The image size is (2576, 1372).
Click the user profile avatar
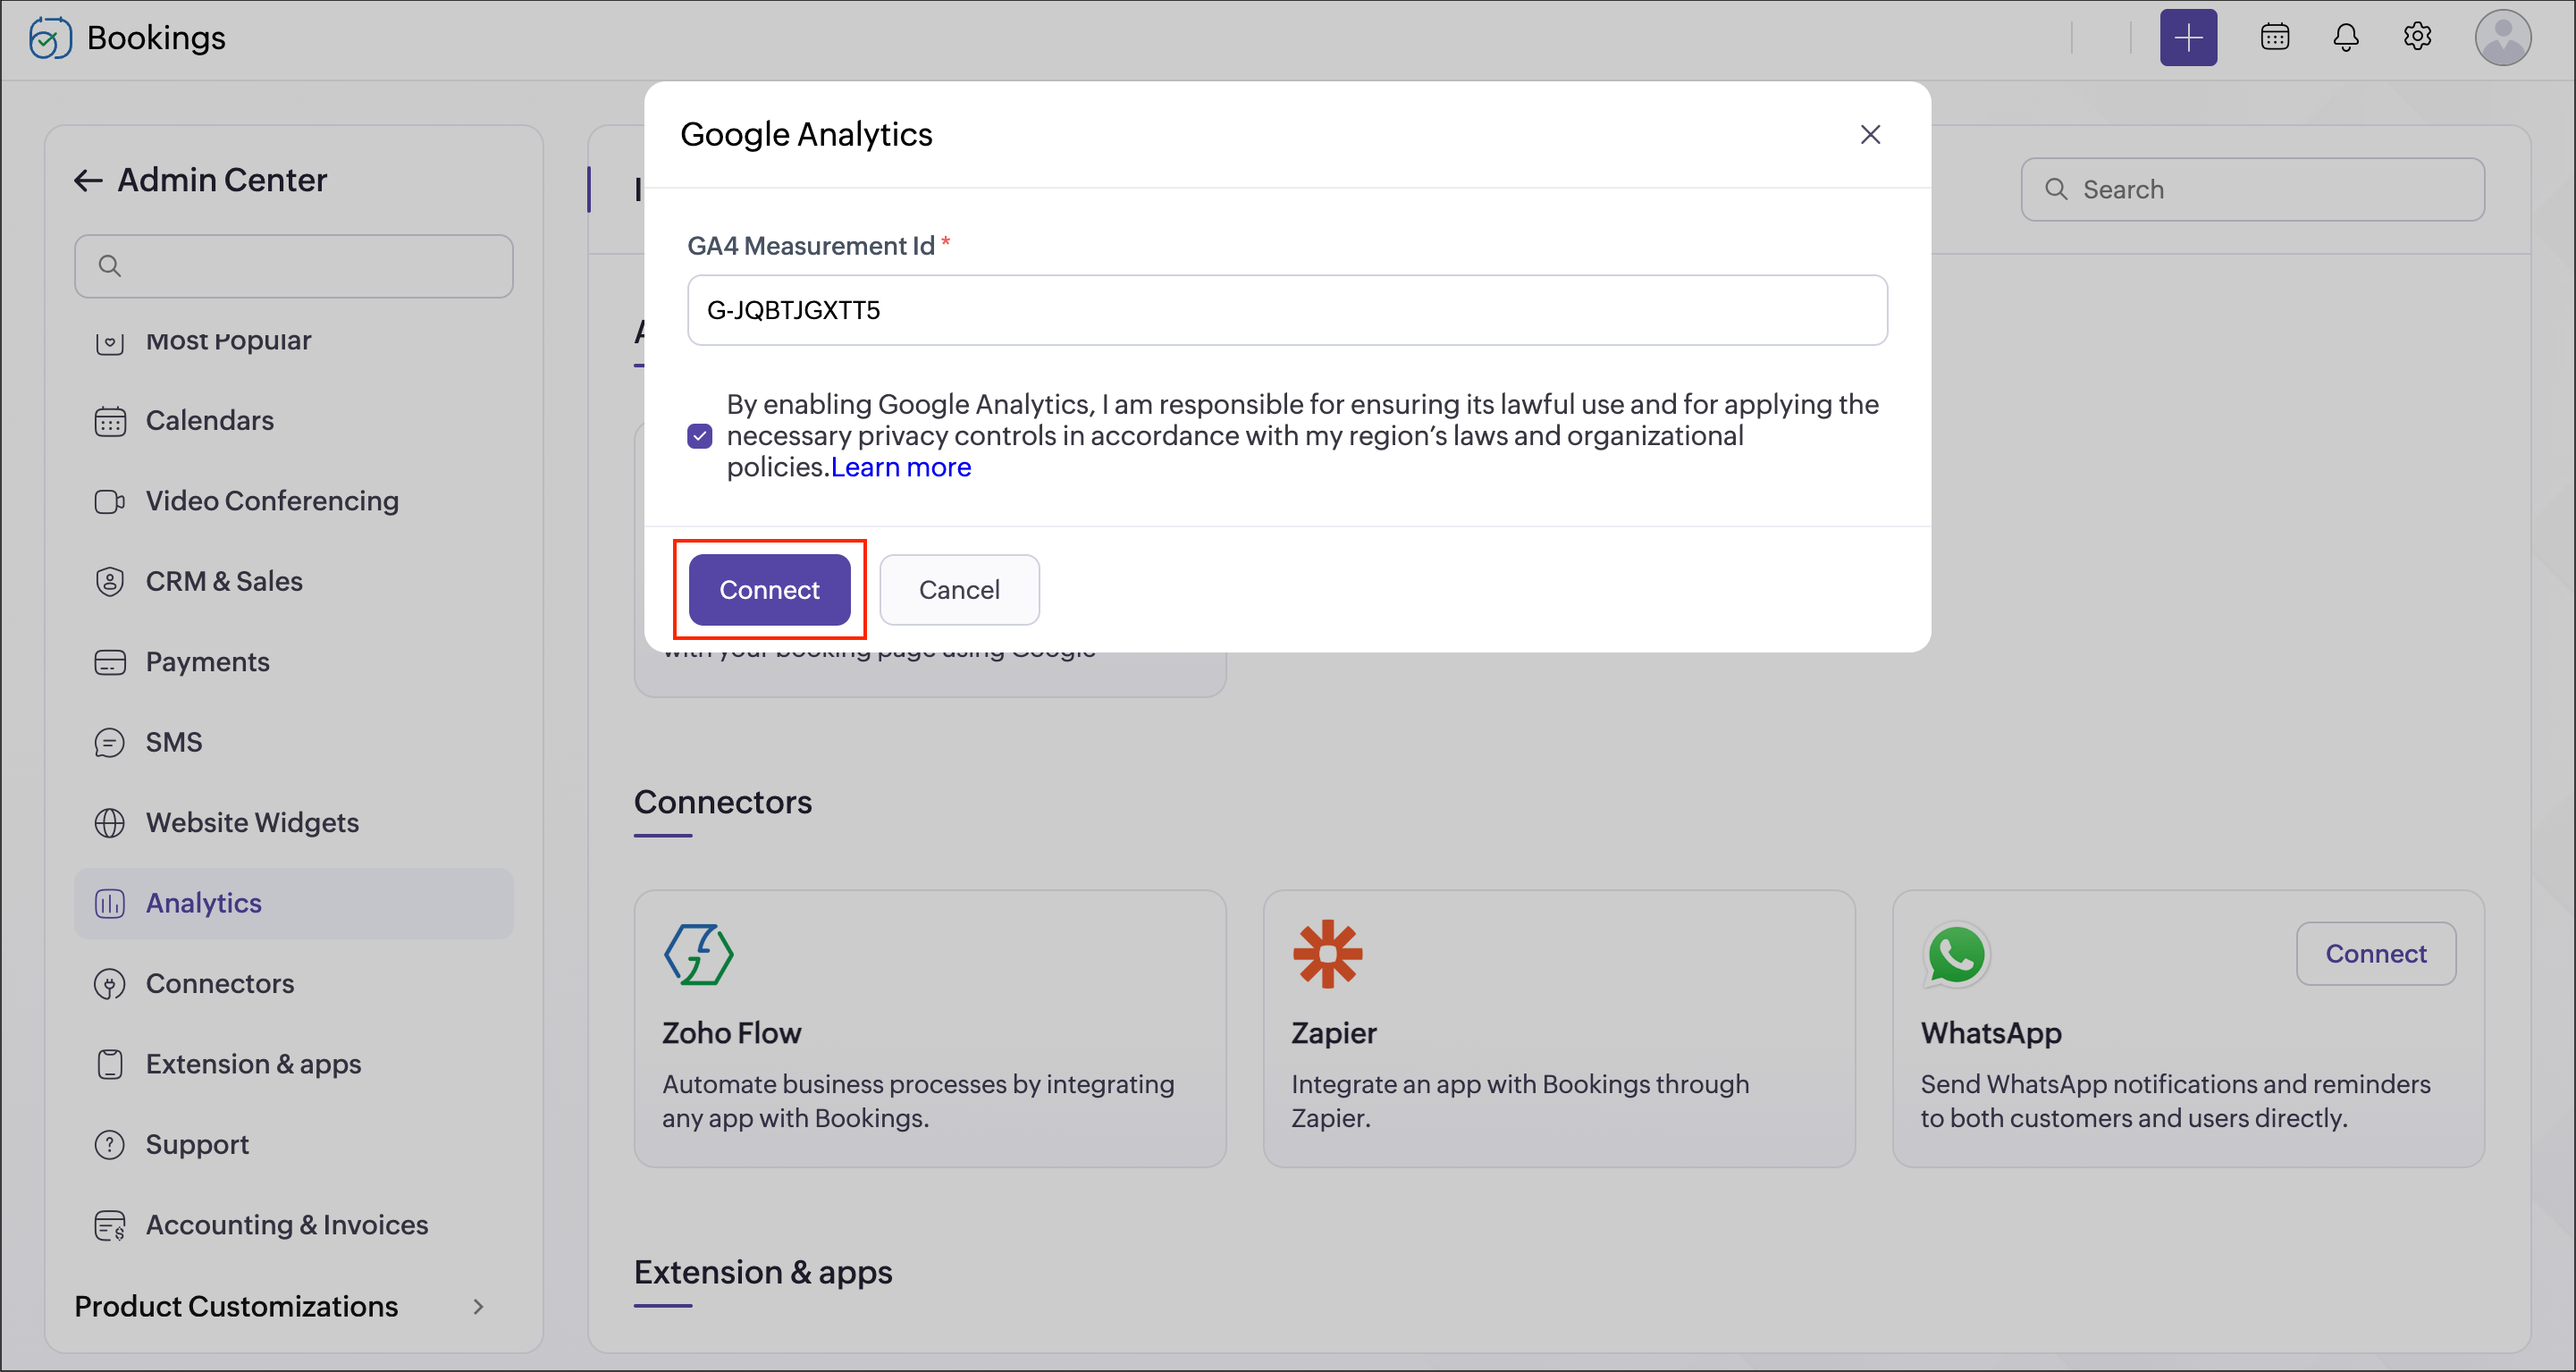2501,38
